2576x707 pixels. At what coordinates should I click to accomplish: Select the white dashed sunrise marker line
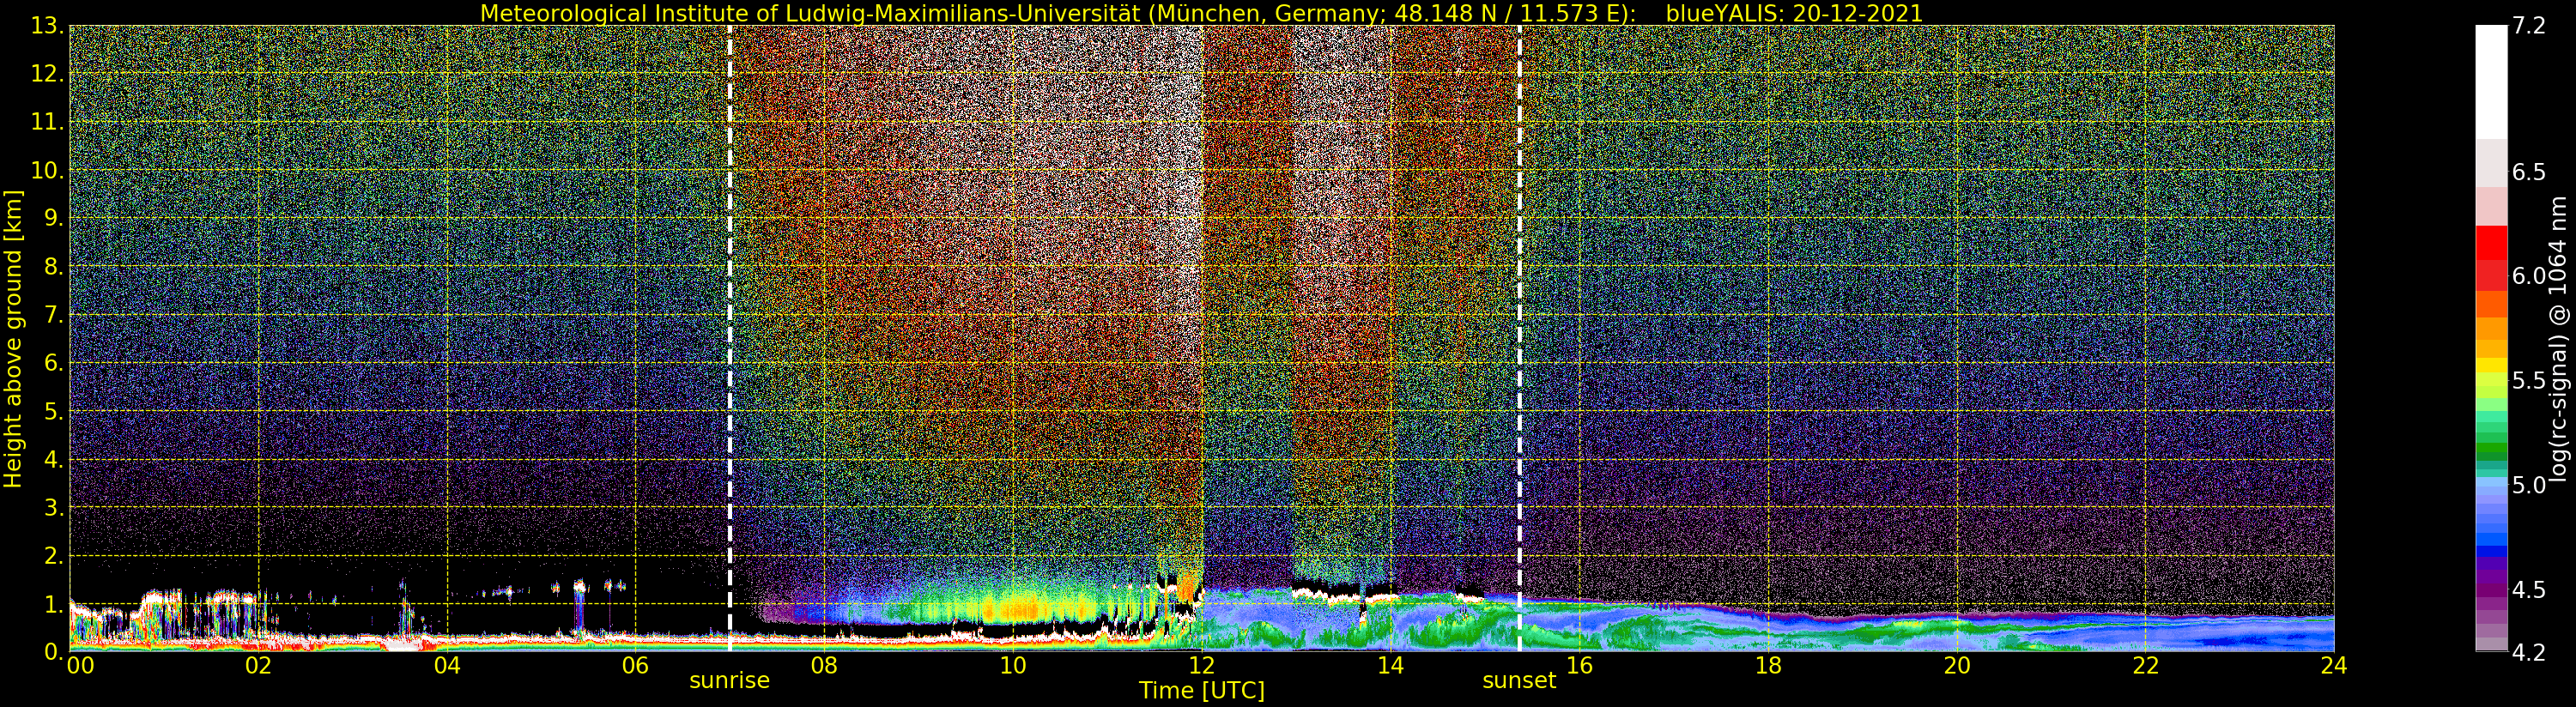730,338
